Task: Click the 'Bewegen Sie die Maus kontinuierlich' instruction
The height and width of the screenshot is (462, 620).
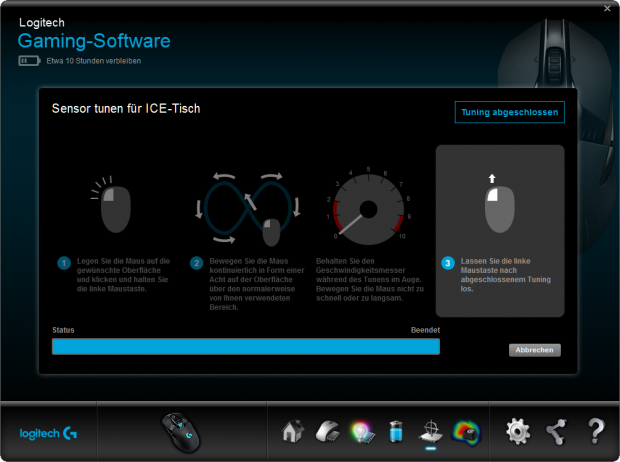Action: coord(257,284)
